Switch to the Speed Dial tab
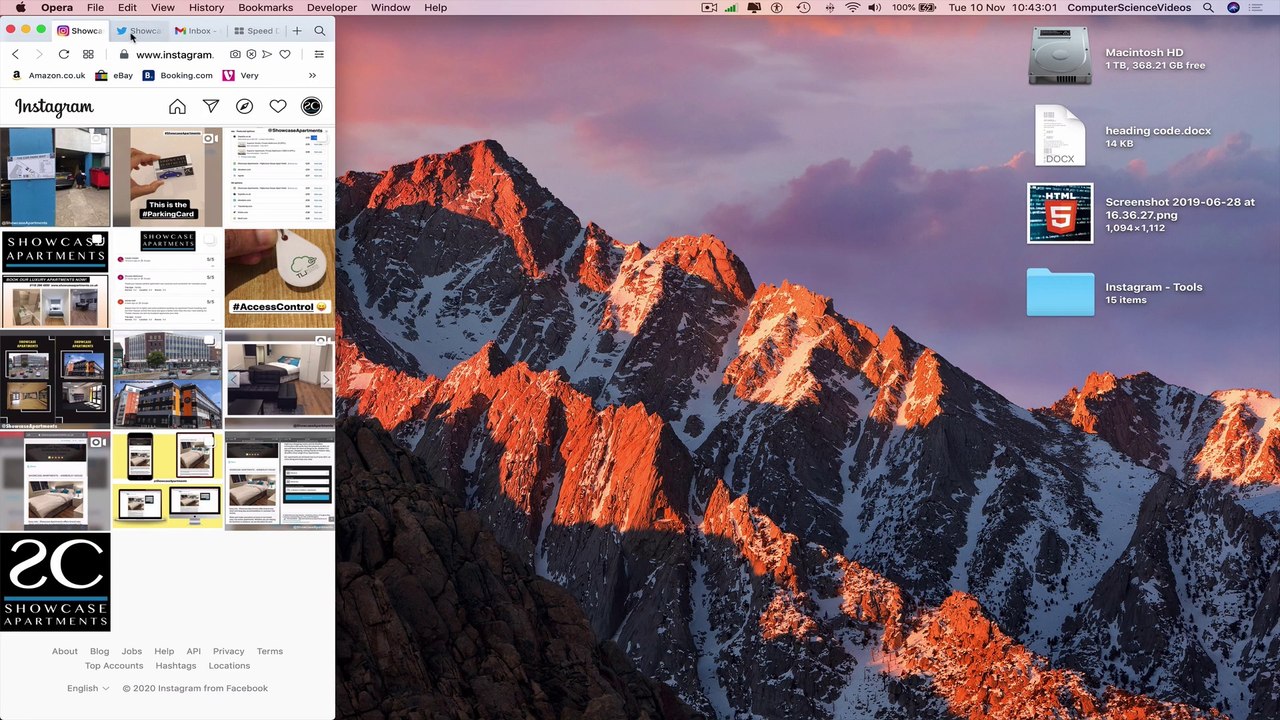The height and width of the screenshot is (720, 1280). click(x=256, y=31)
